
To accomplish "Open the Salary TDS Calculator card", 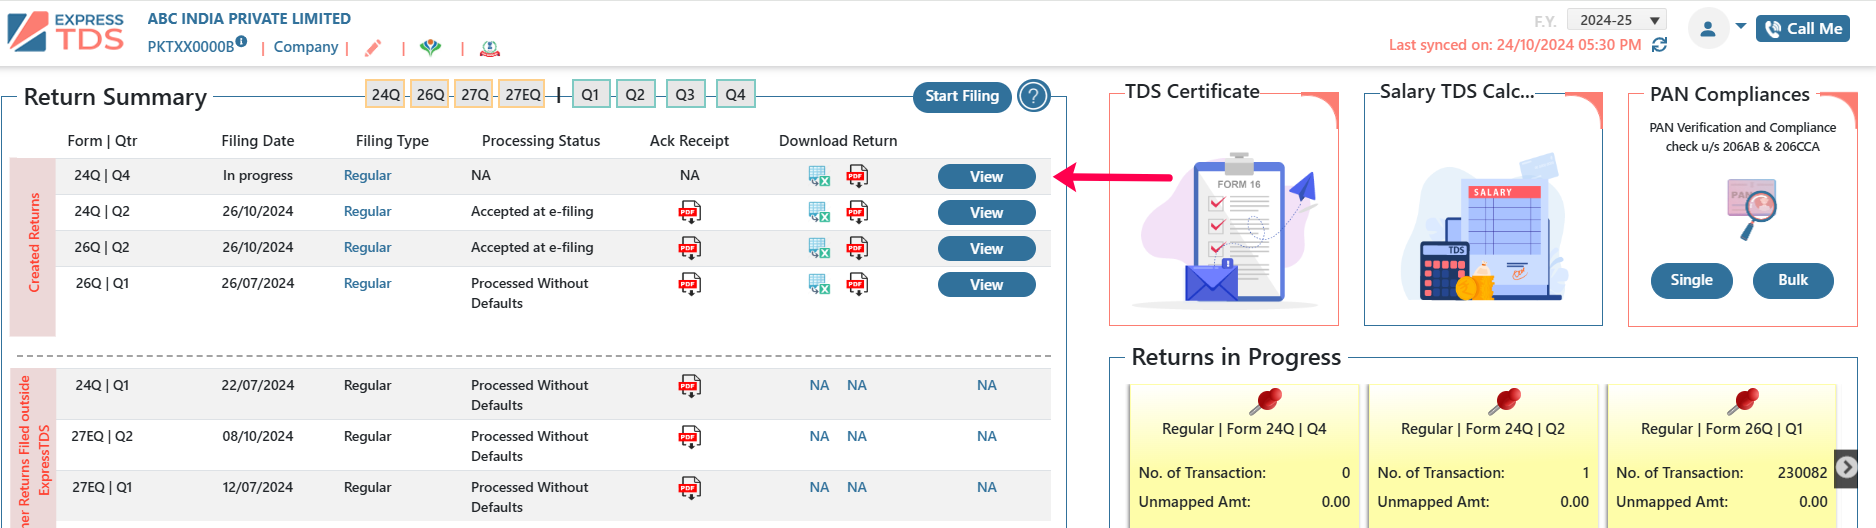I will pyautogui.click(x=1483, y=208).
